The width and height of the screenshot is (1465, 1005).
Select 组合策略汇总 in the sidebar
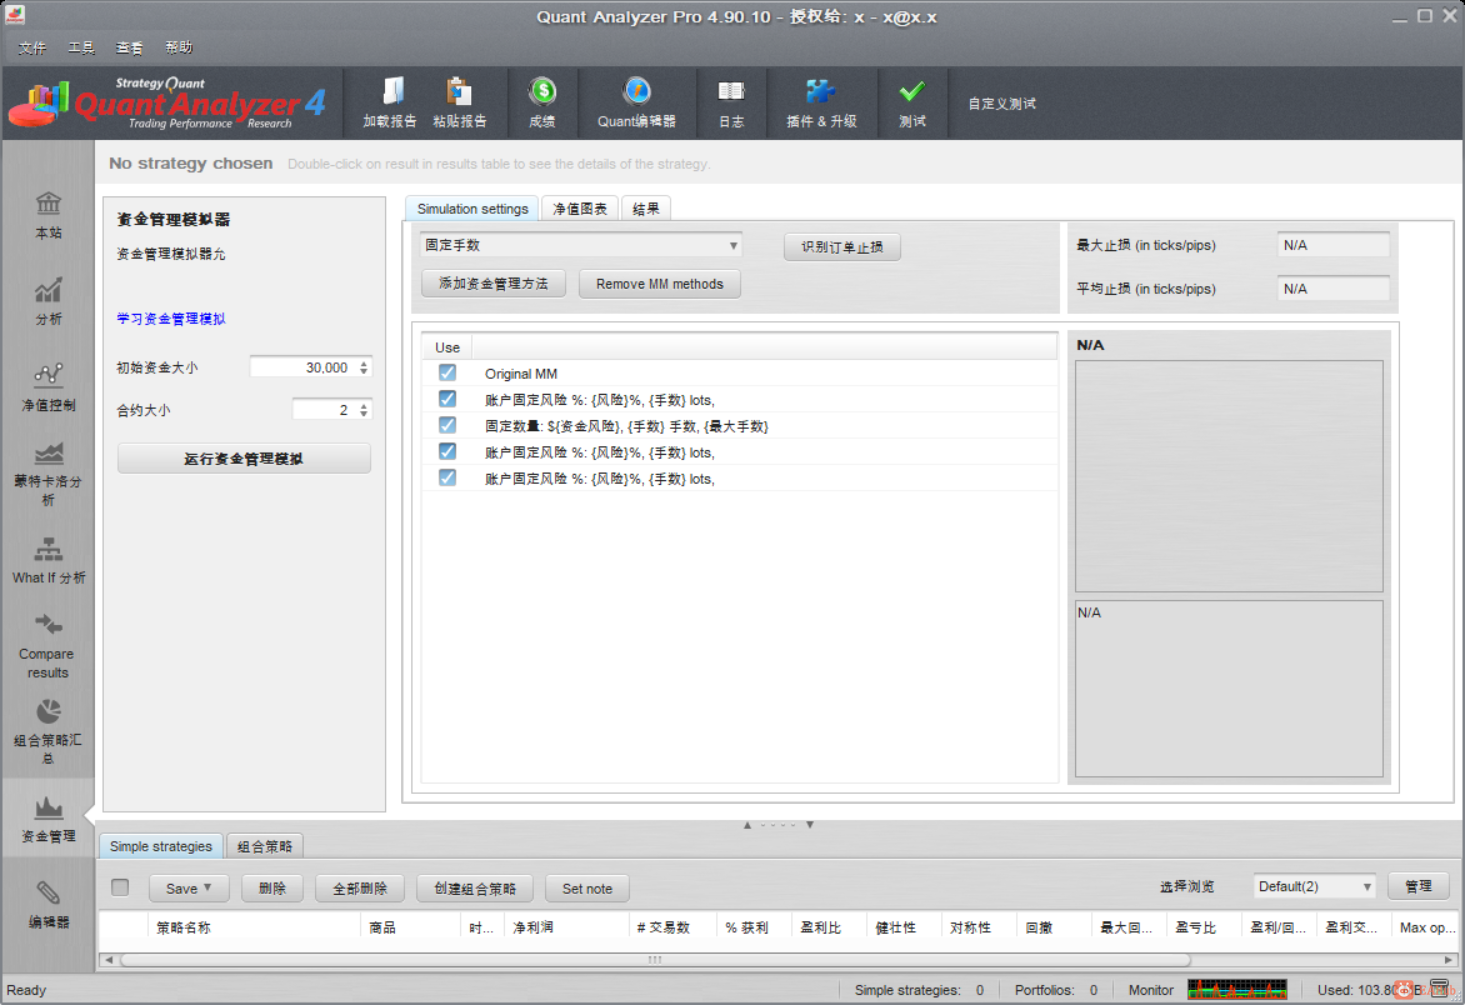(48, 732)
